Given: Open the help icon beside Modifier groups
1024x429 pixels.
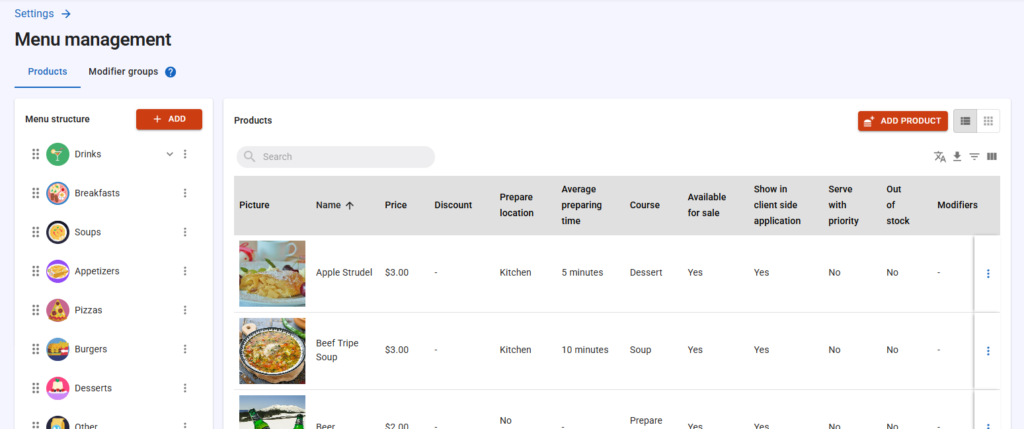Looking at the screenshot, I should [170, 72].
